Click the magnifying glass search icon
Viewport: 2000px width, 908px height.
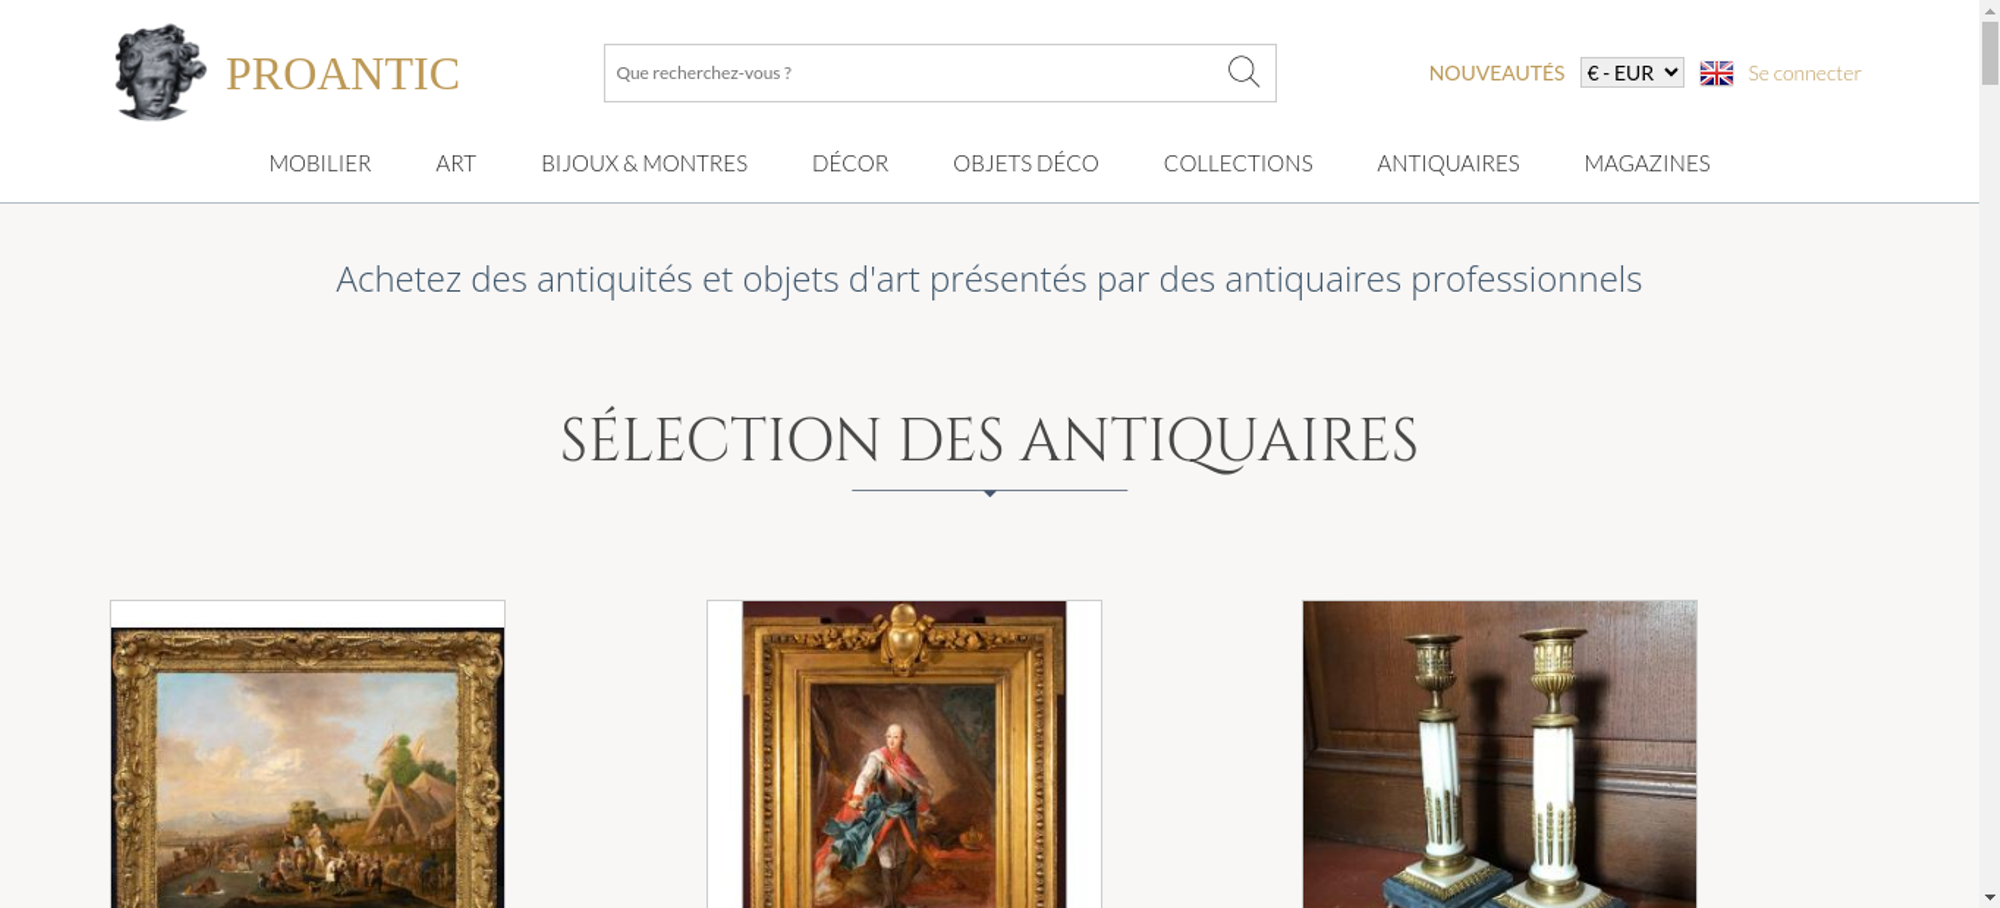[1243, 72]
